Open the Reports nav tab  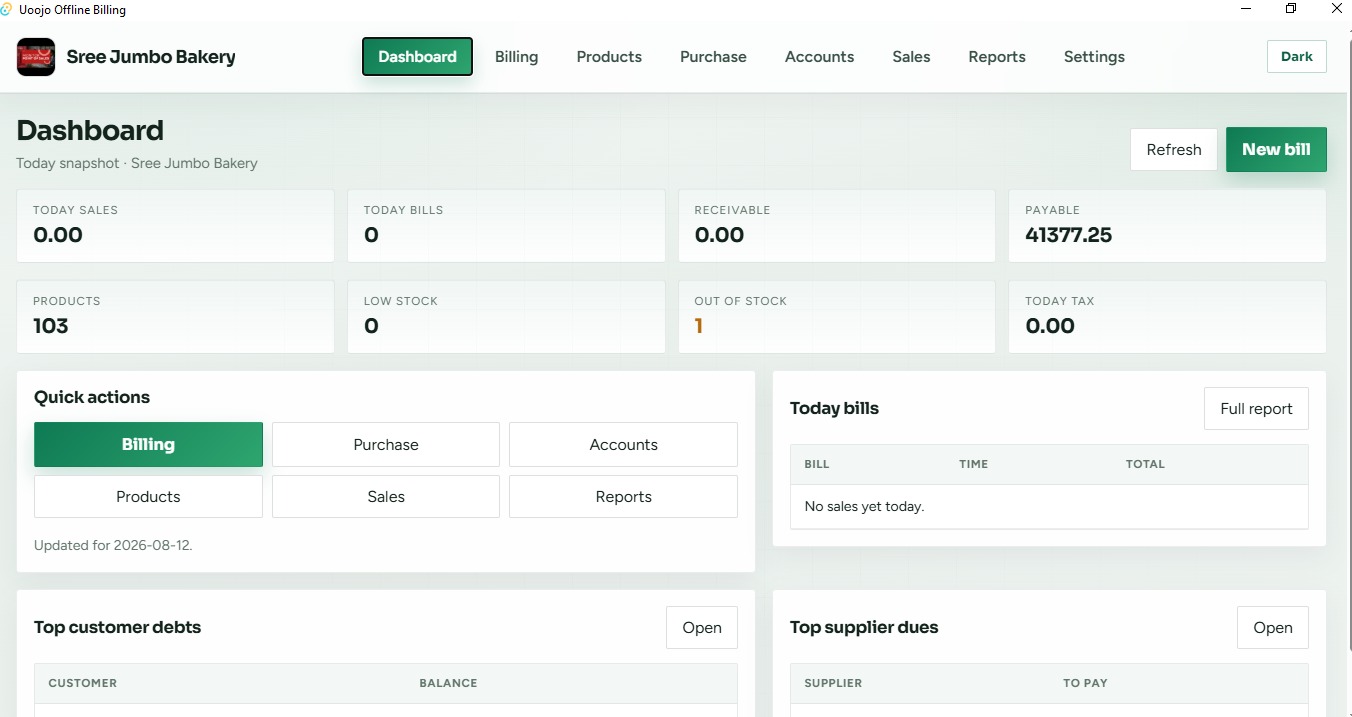[x=997, y=57]
